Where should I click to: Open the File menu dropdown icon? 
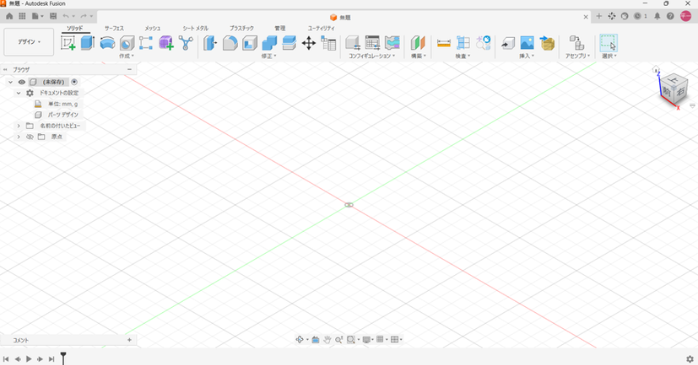(37, 16)
